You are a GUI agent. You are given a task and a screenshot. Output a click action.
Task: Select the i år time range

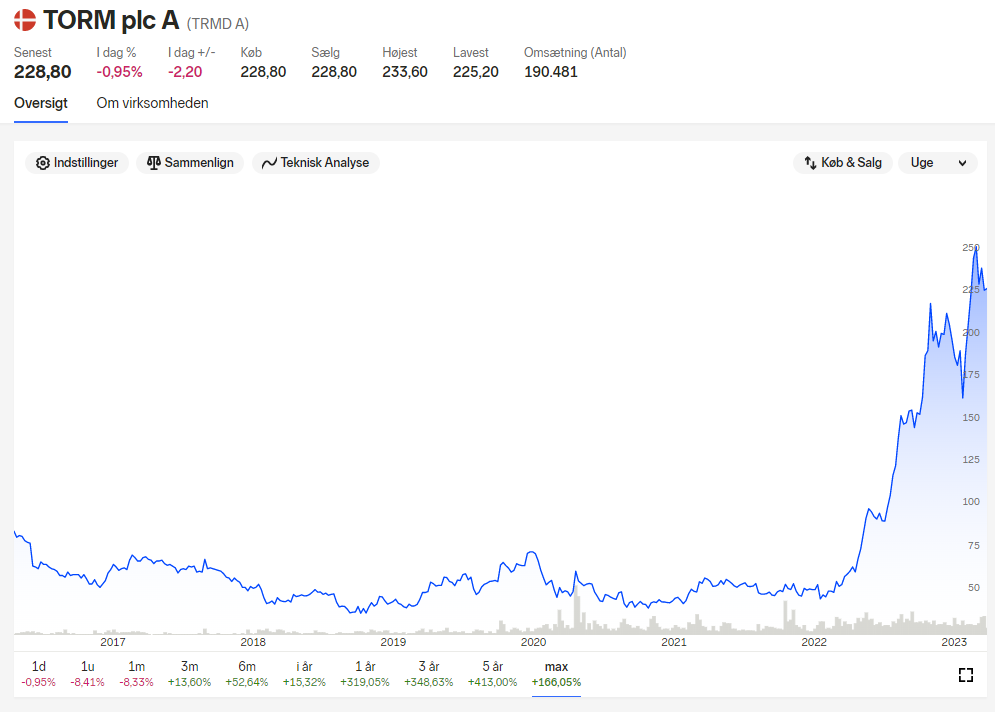pyautogui.click(x=305, y=674)
